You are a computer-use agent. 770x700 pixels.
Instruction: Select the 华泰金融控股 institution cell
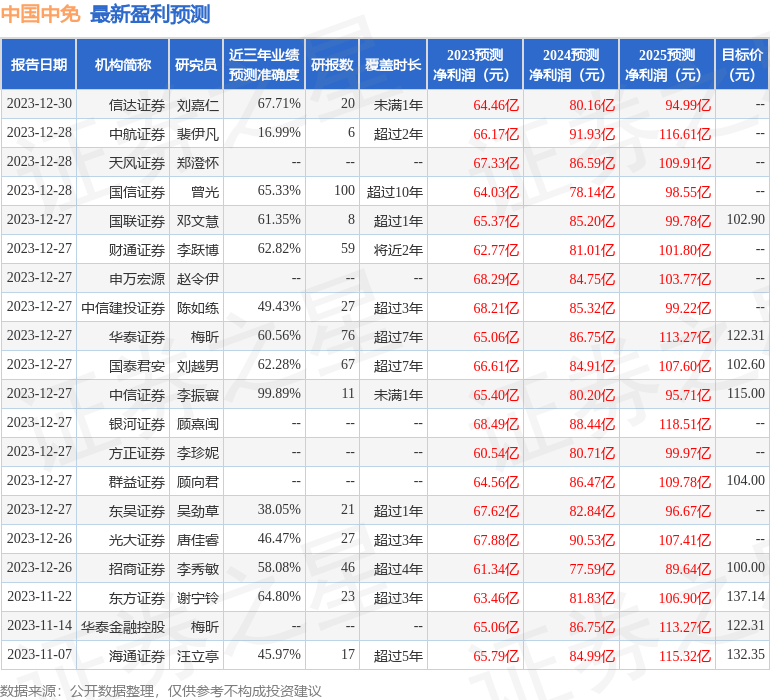pos(123,626)
